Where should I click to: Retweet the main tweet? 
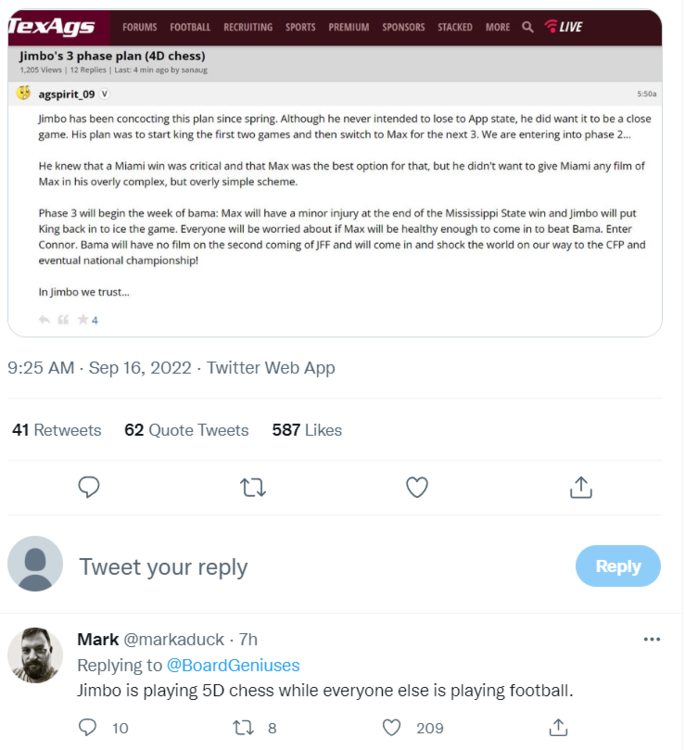(x=253, y=487)
